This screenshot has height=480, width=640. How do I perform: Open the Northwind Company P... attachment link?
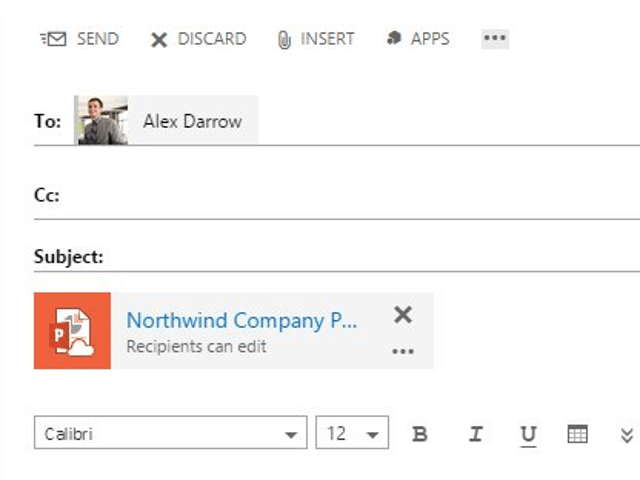(242, 320)
